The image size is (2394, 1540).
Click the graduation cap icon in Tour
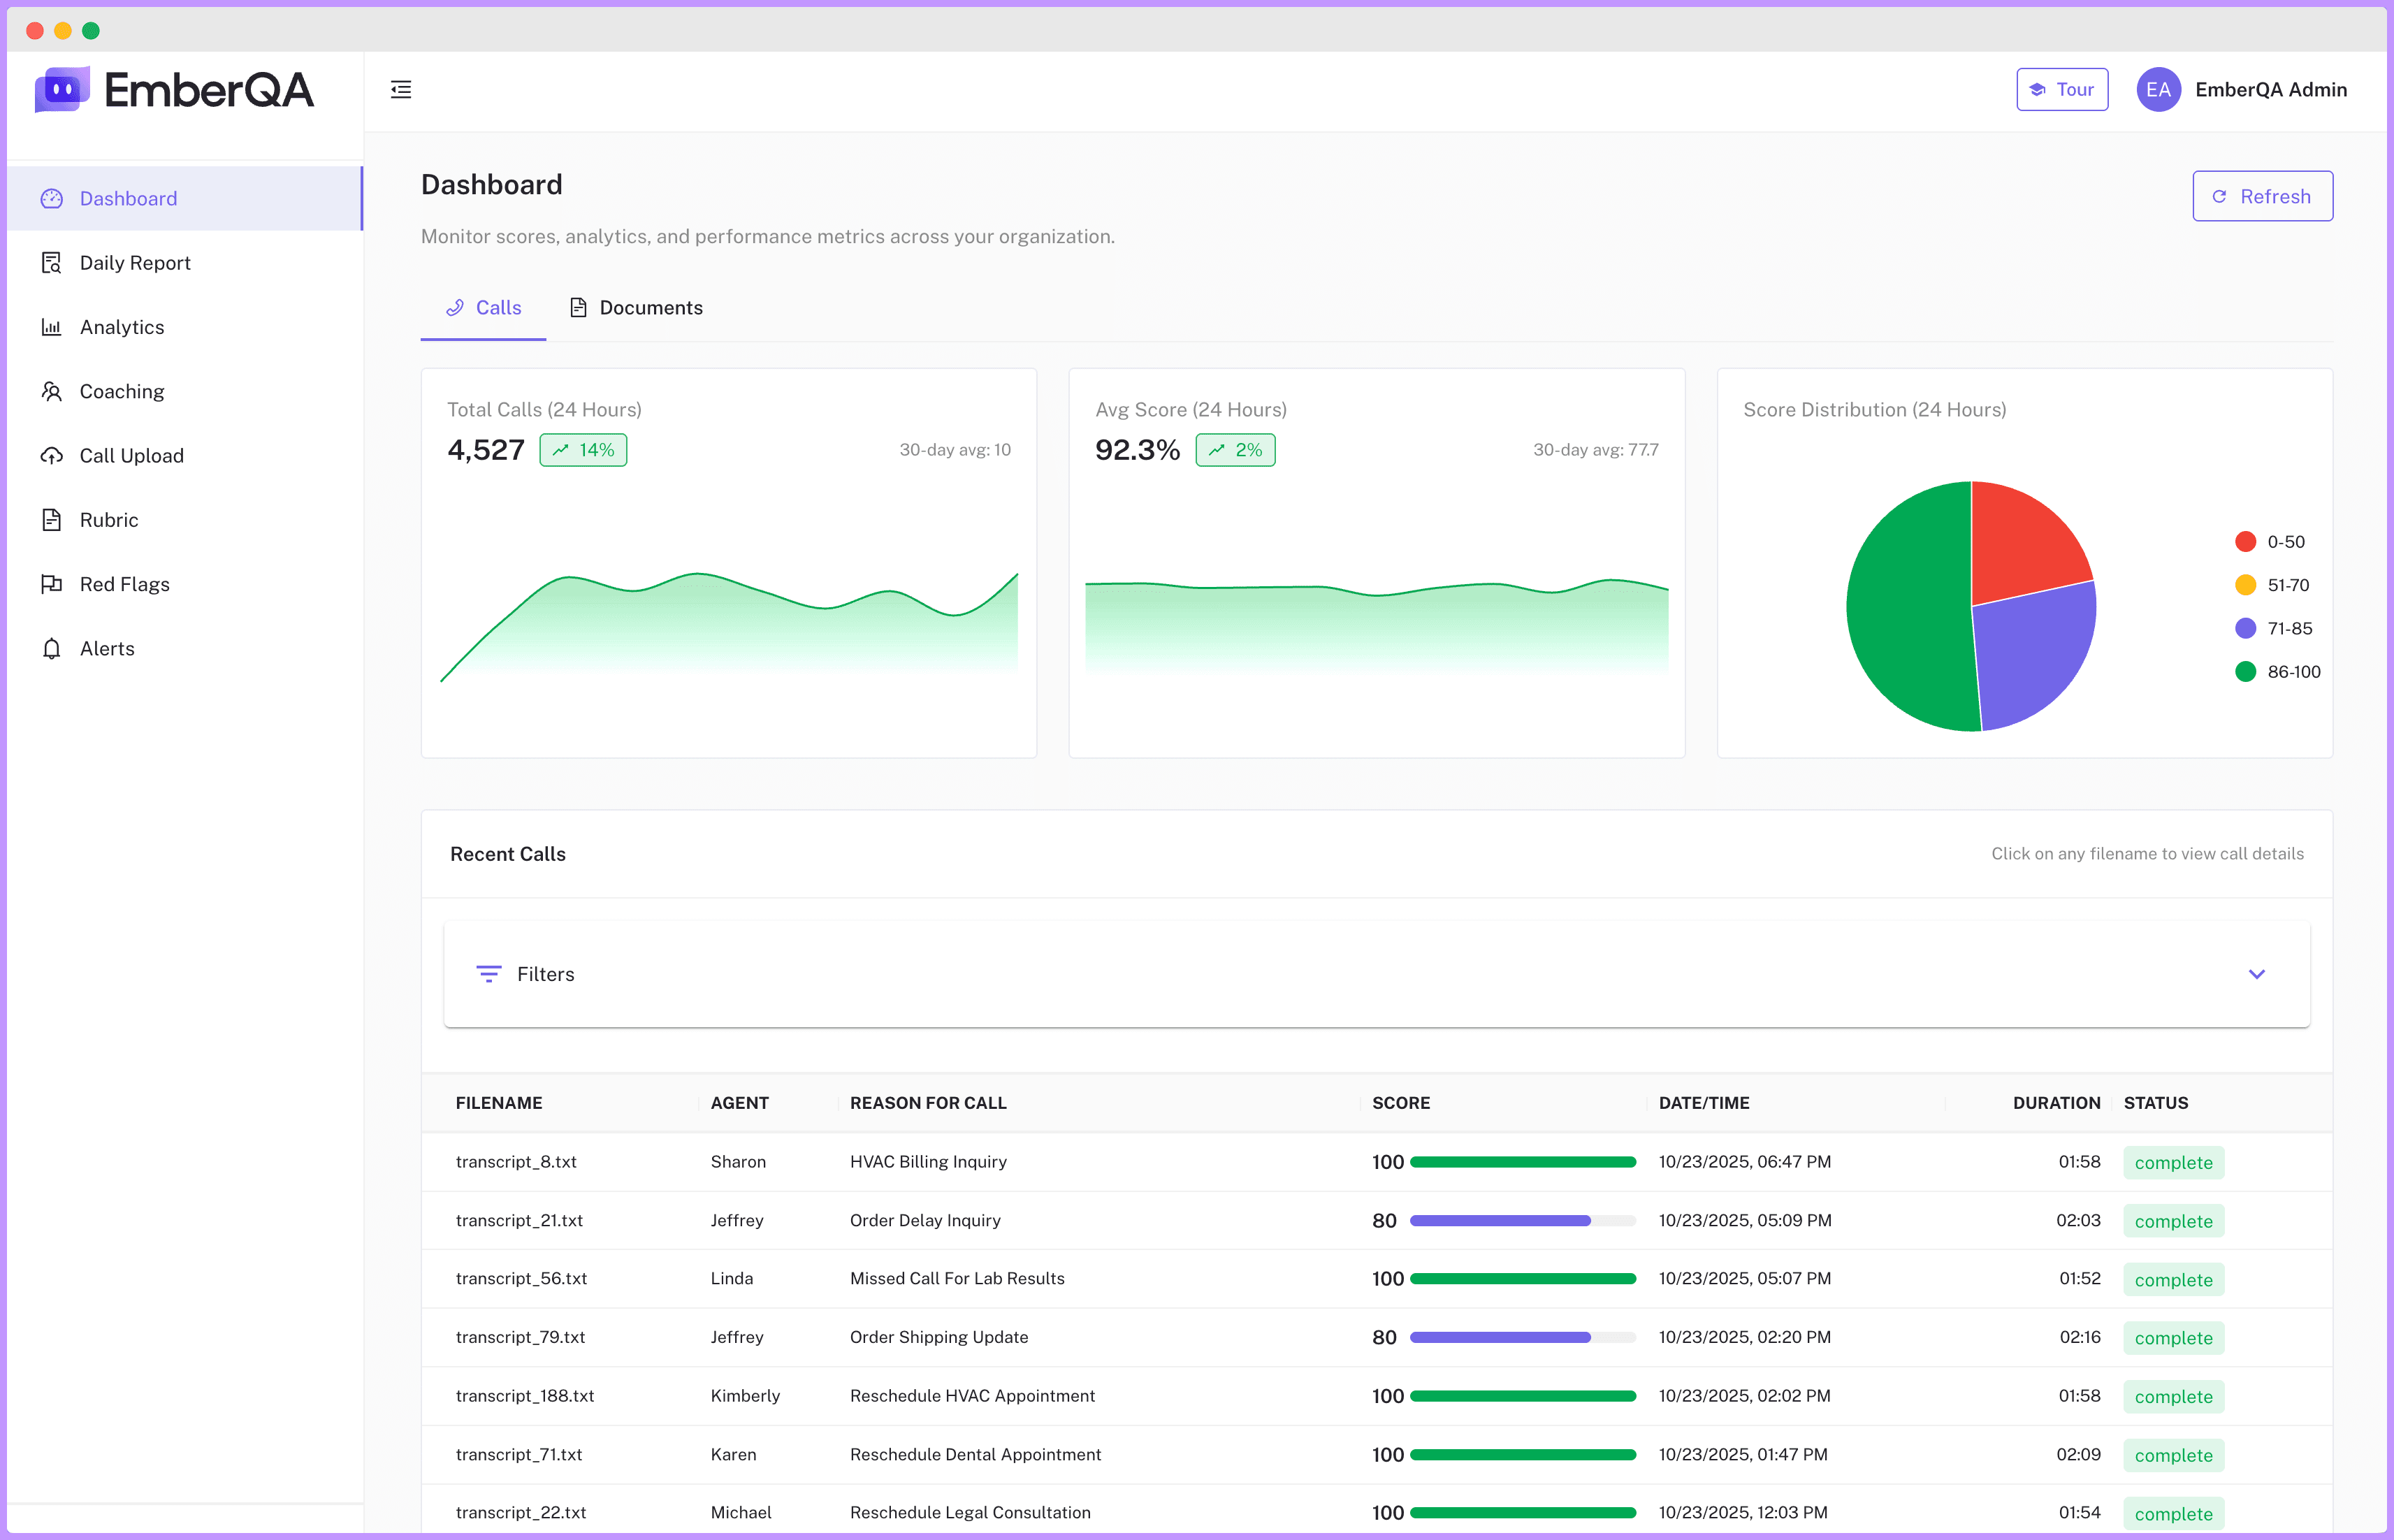pos(2037,90)
